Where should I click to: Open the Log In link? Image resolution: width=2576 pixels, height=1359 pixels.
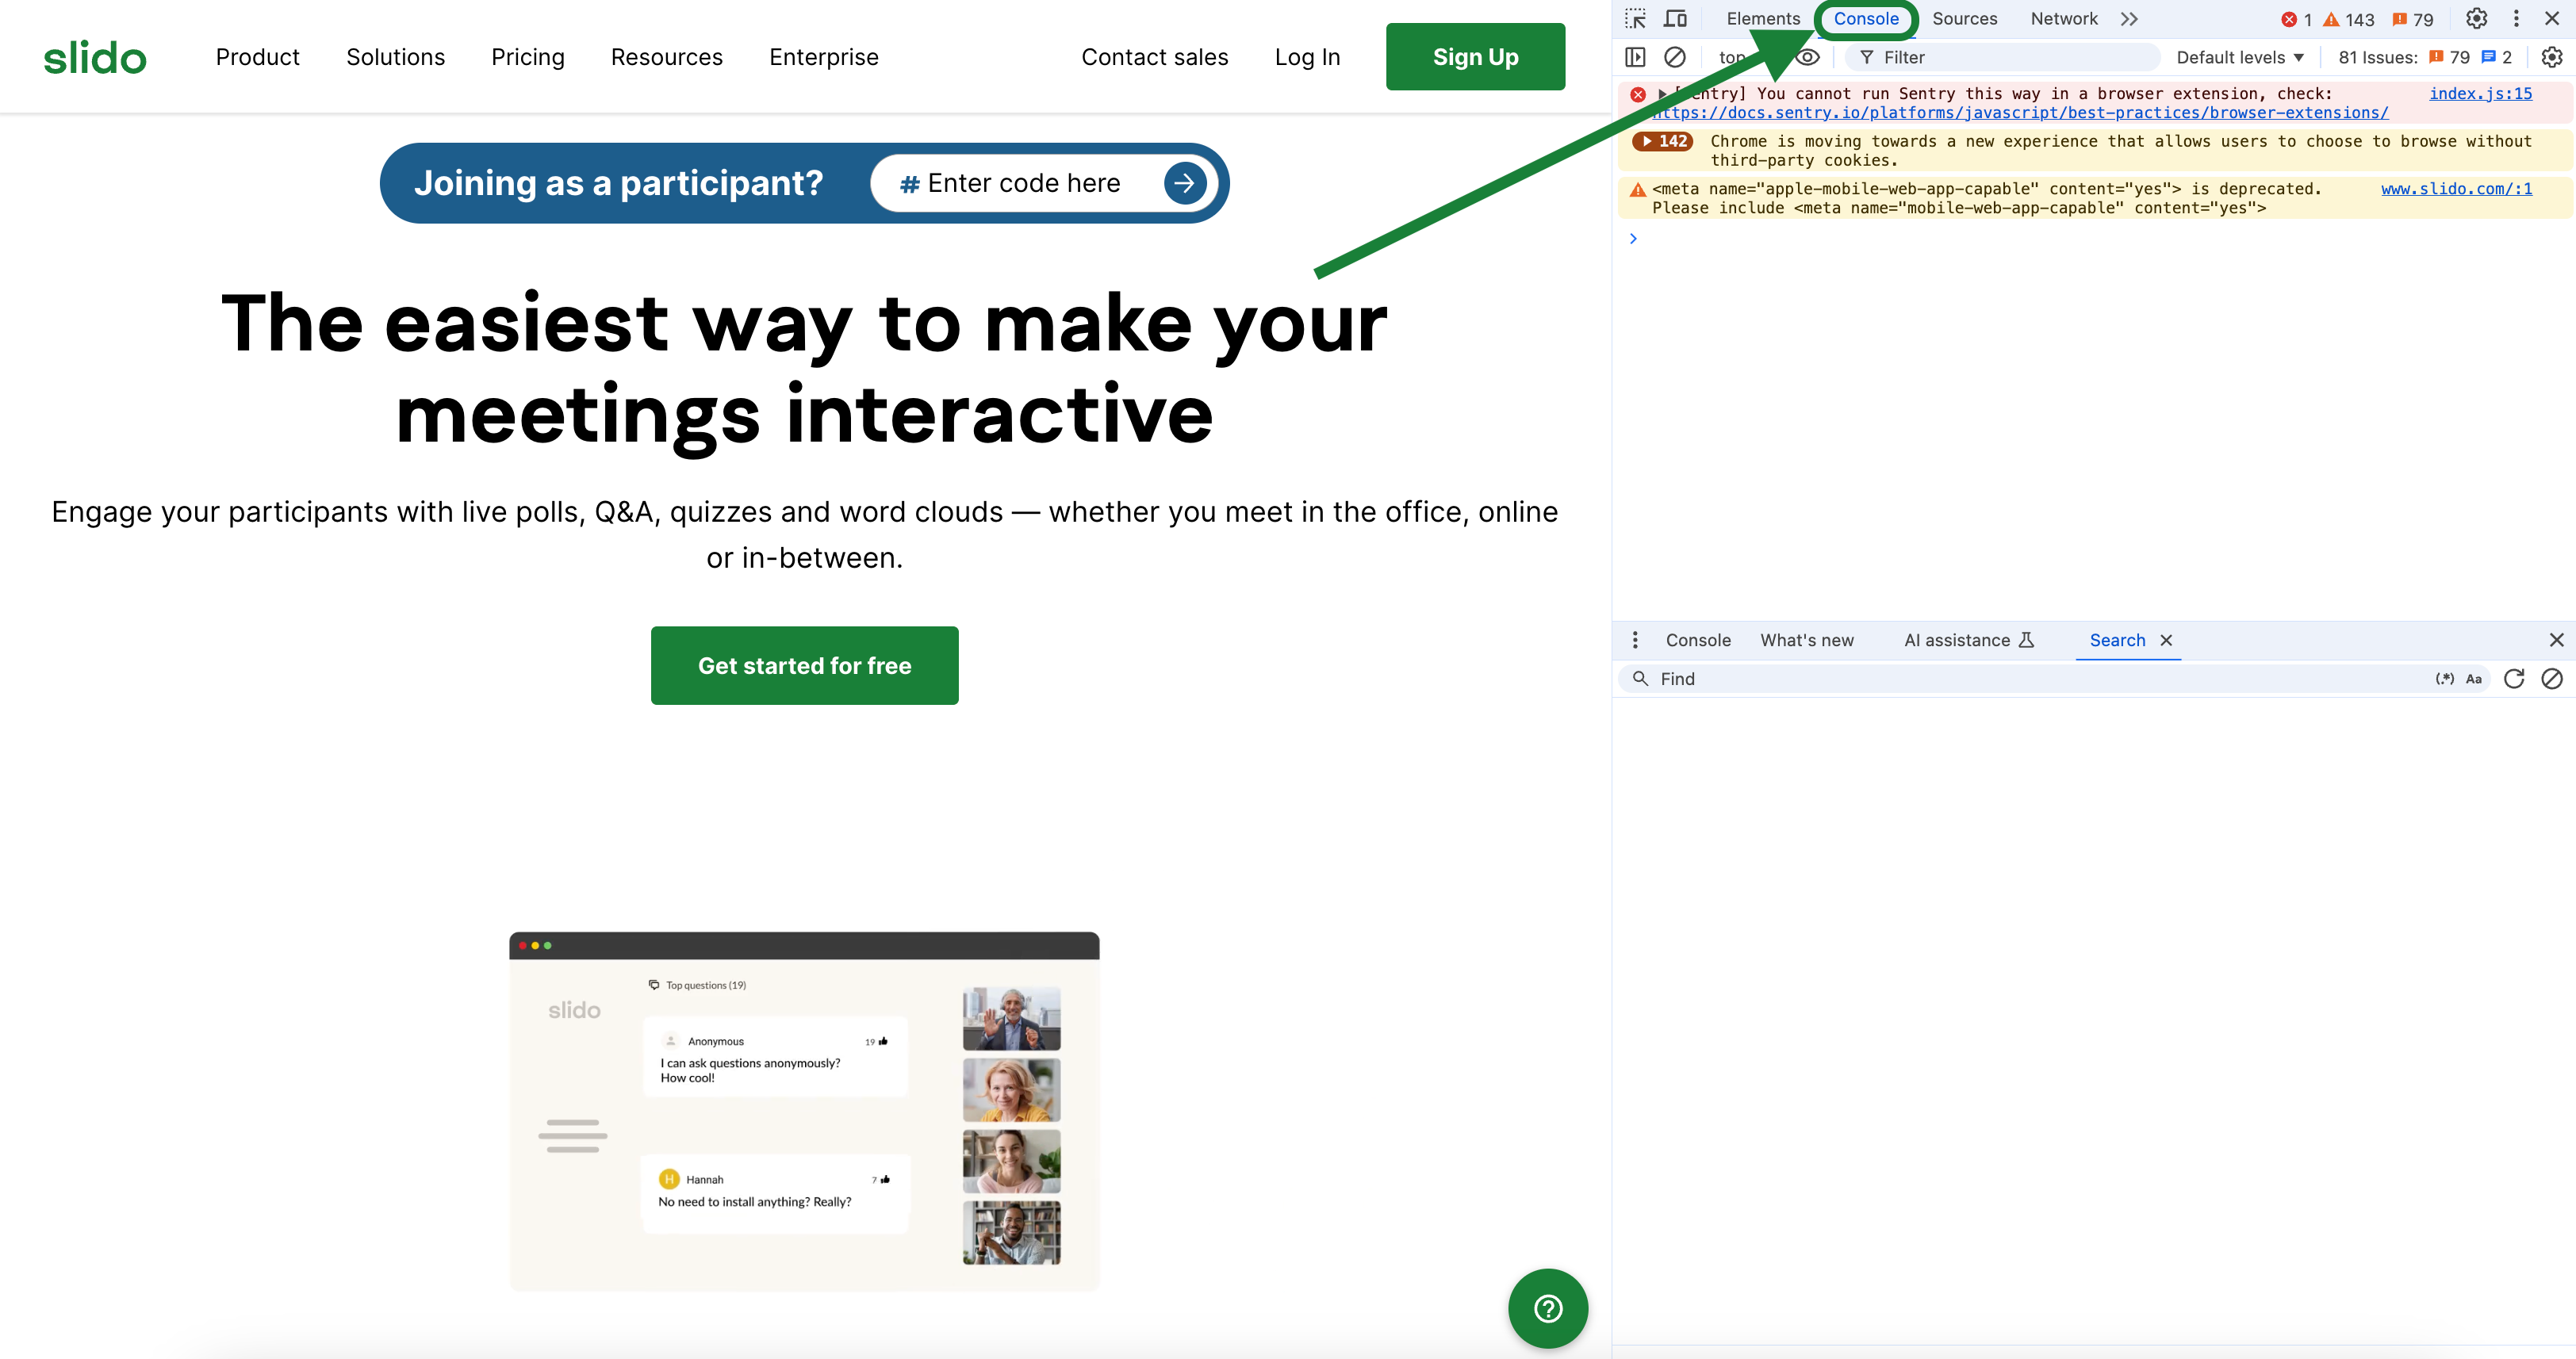tap(1307, 57)
